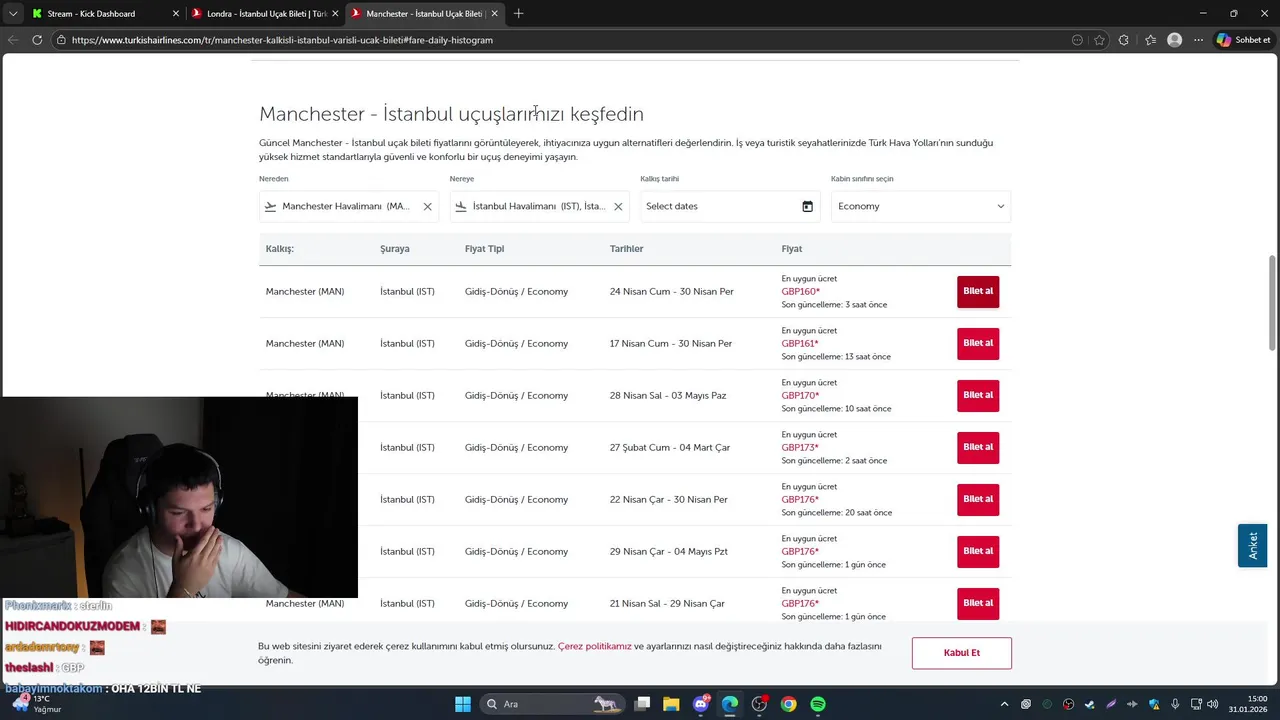This screenshot has width=1280, height=720.
Task: Open a new browser tab
Action: pyautogui.click(x=518, y=14)
